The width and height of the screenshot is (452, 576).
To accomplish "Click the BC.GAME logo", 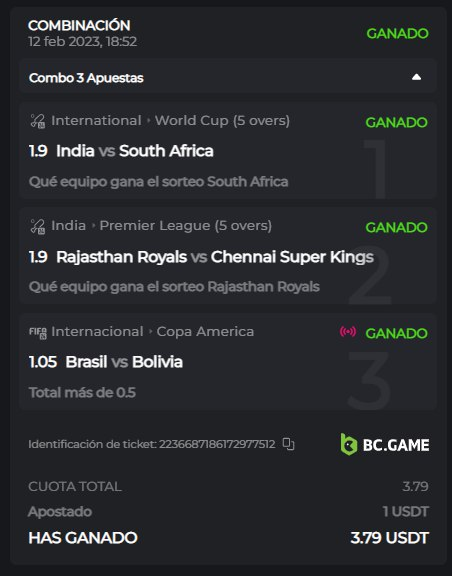I will pyautogui.click(x=384, y=444).
